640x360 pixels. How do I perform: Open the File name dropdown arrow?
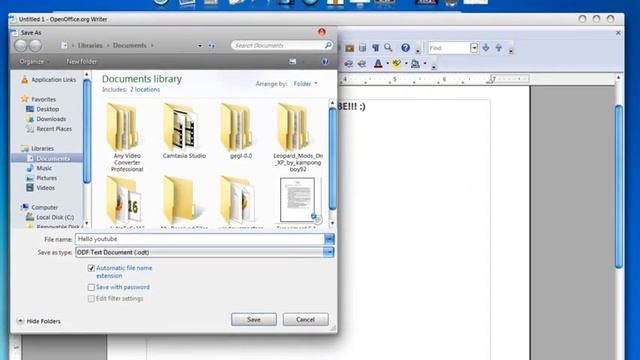pyautogui.click(x=329, y=239)
